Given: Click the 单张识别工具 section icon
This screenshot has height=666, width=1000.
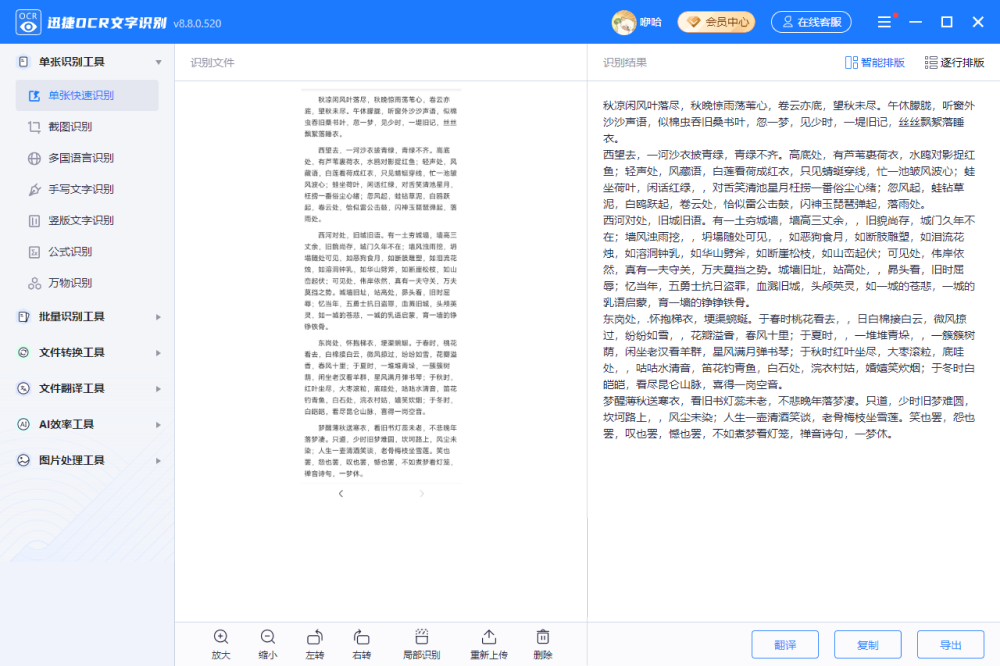Looking at the screenshot, I should (x=24, y=62).
